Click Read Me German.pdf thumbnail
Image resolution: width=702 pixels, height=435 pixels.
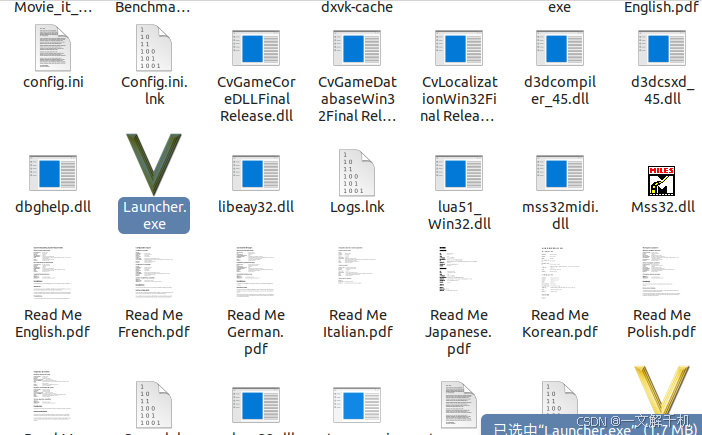(256, 271)
